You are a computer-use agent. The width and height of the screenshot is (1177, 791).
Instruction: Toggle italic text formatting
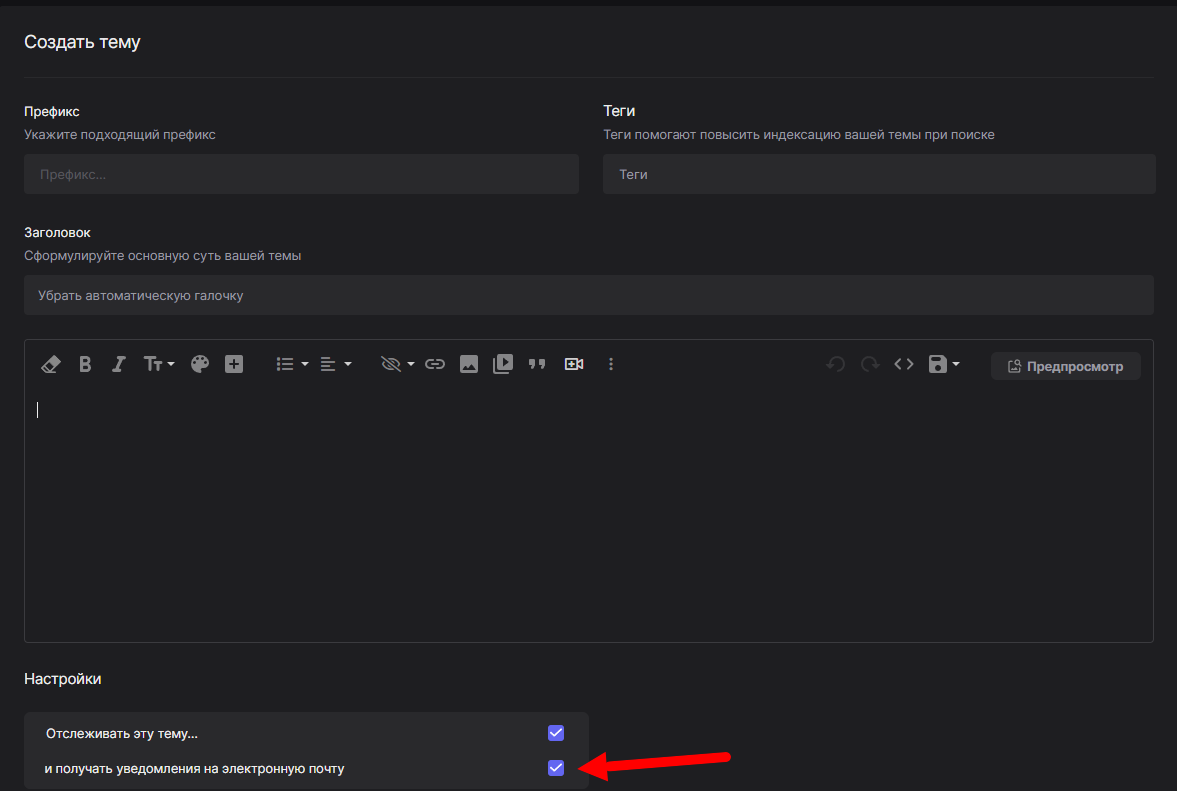[118, 365]
